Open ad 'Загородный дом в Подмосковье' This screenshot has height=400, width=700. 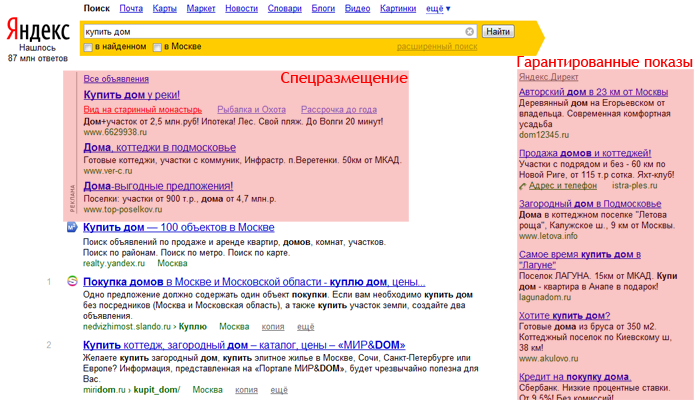coord(590,204)
